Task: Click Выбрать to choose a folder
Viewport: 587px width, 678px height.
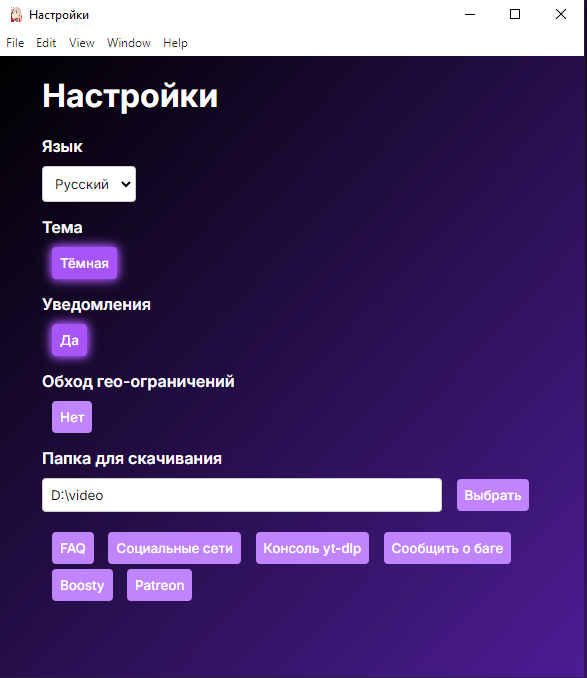Action: coord(493,495)
